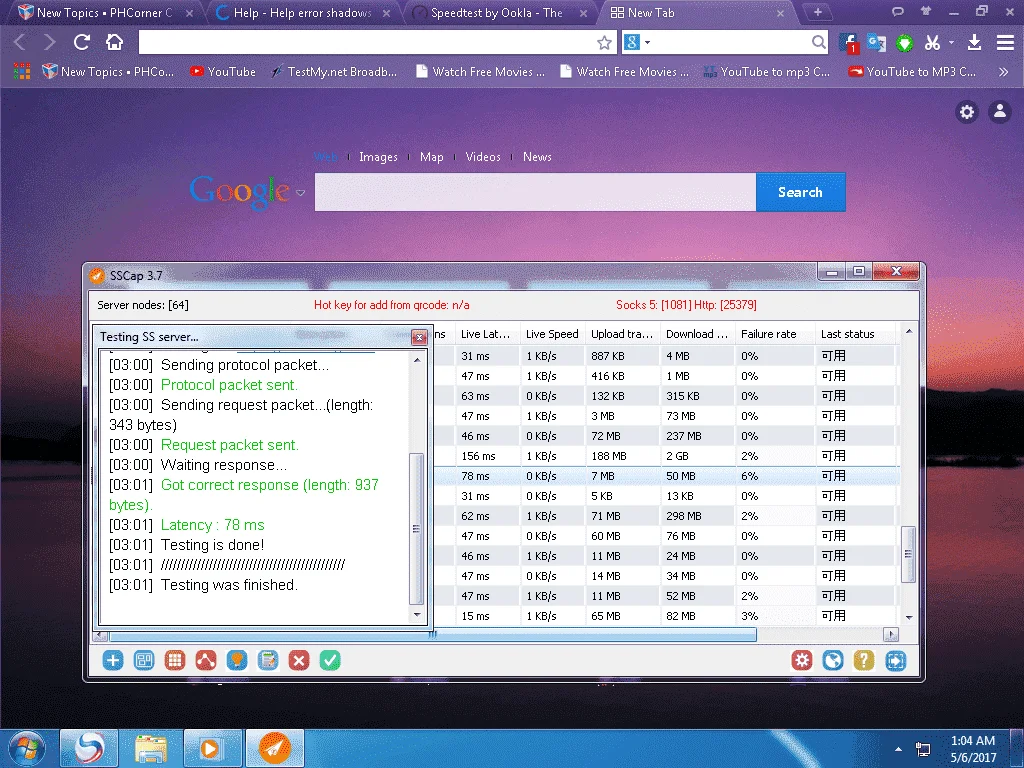The height and width of the screenshot is (768, 1024).
Task: Reload the current browser page
Action: pyautogui.click(x=82, y=42)
